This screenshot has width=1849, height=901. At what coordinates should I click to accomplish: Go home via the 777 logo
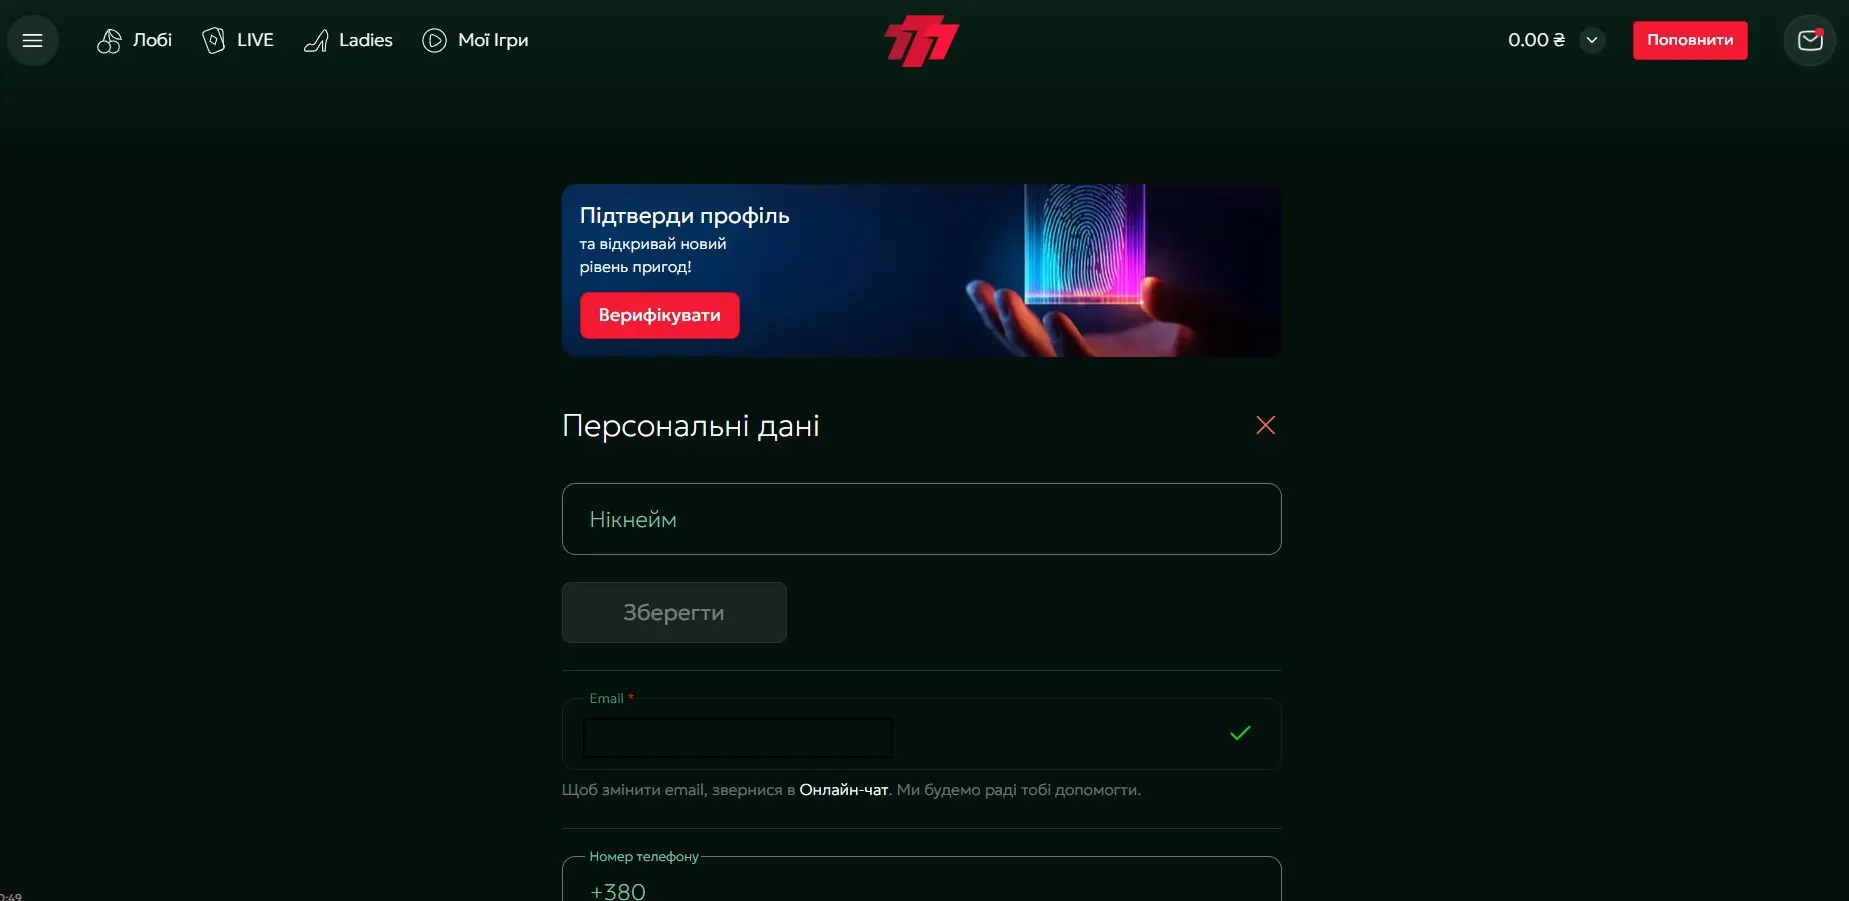pyautogui.click(x=921, y=41)
